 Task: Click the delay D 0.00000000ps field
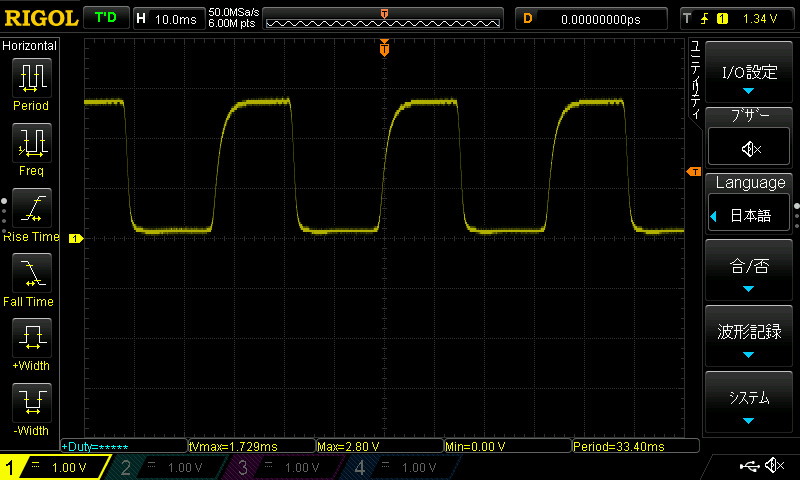pos(591,19)
